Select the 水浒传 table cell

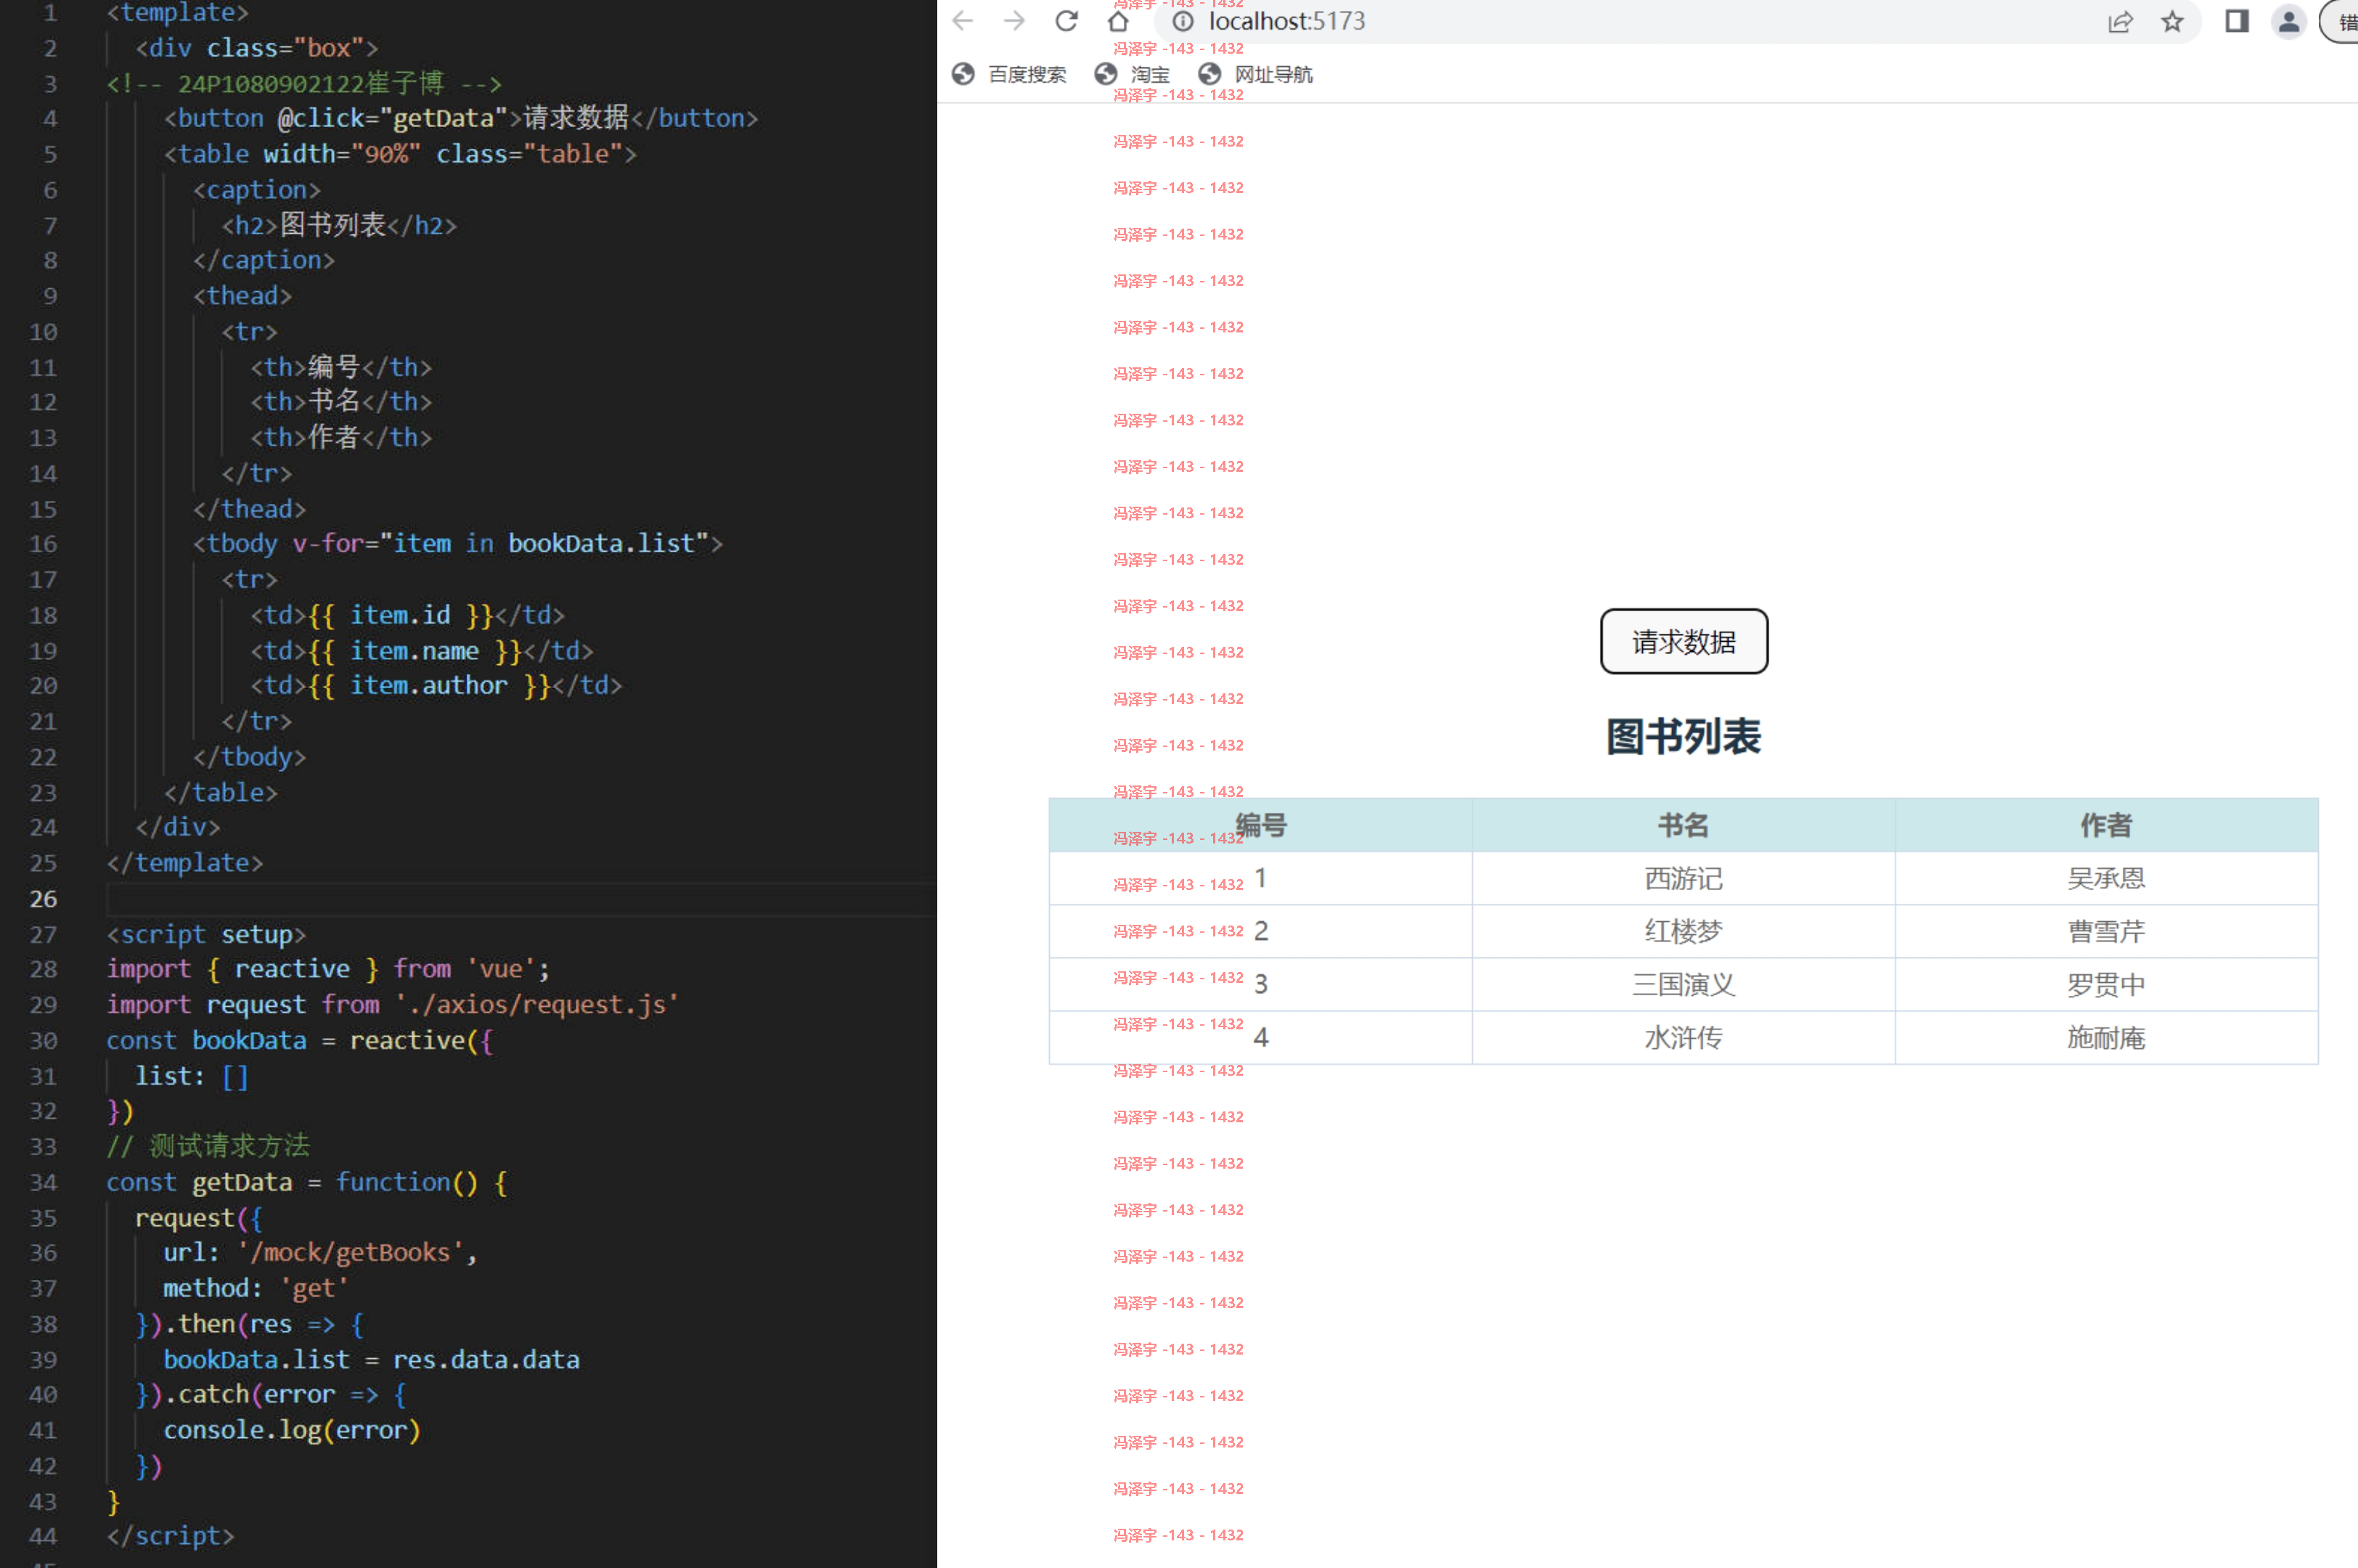[x=1683, y=1037]
